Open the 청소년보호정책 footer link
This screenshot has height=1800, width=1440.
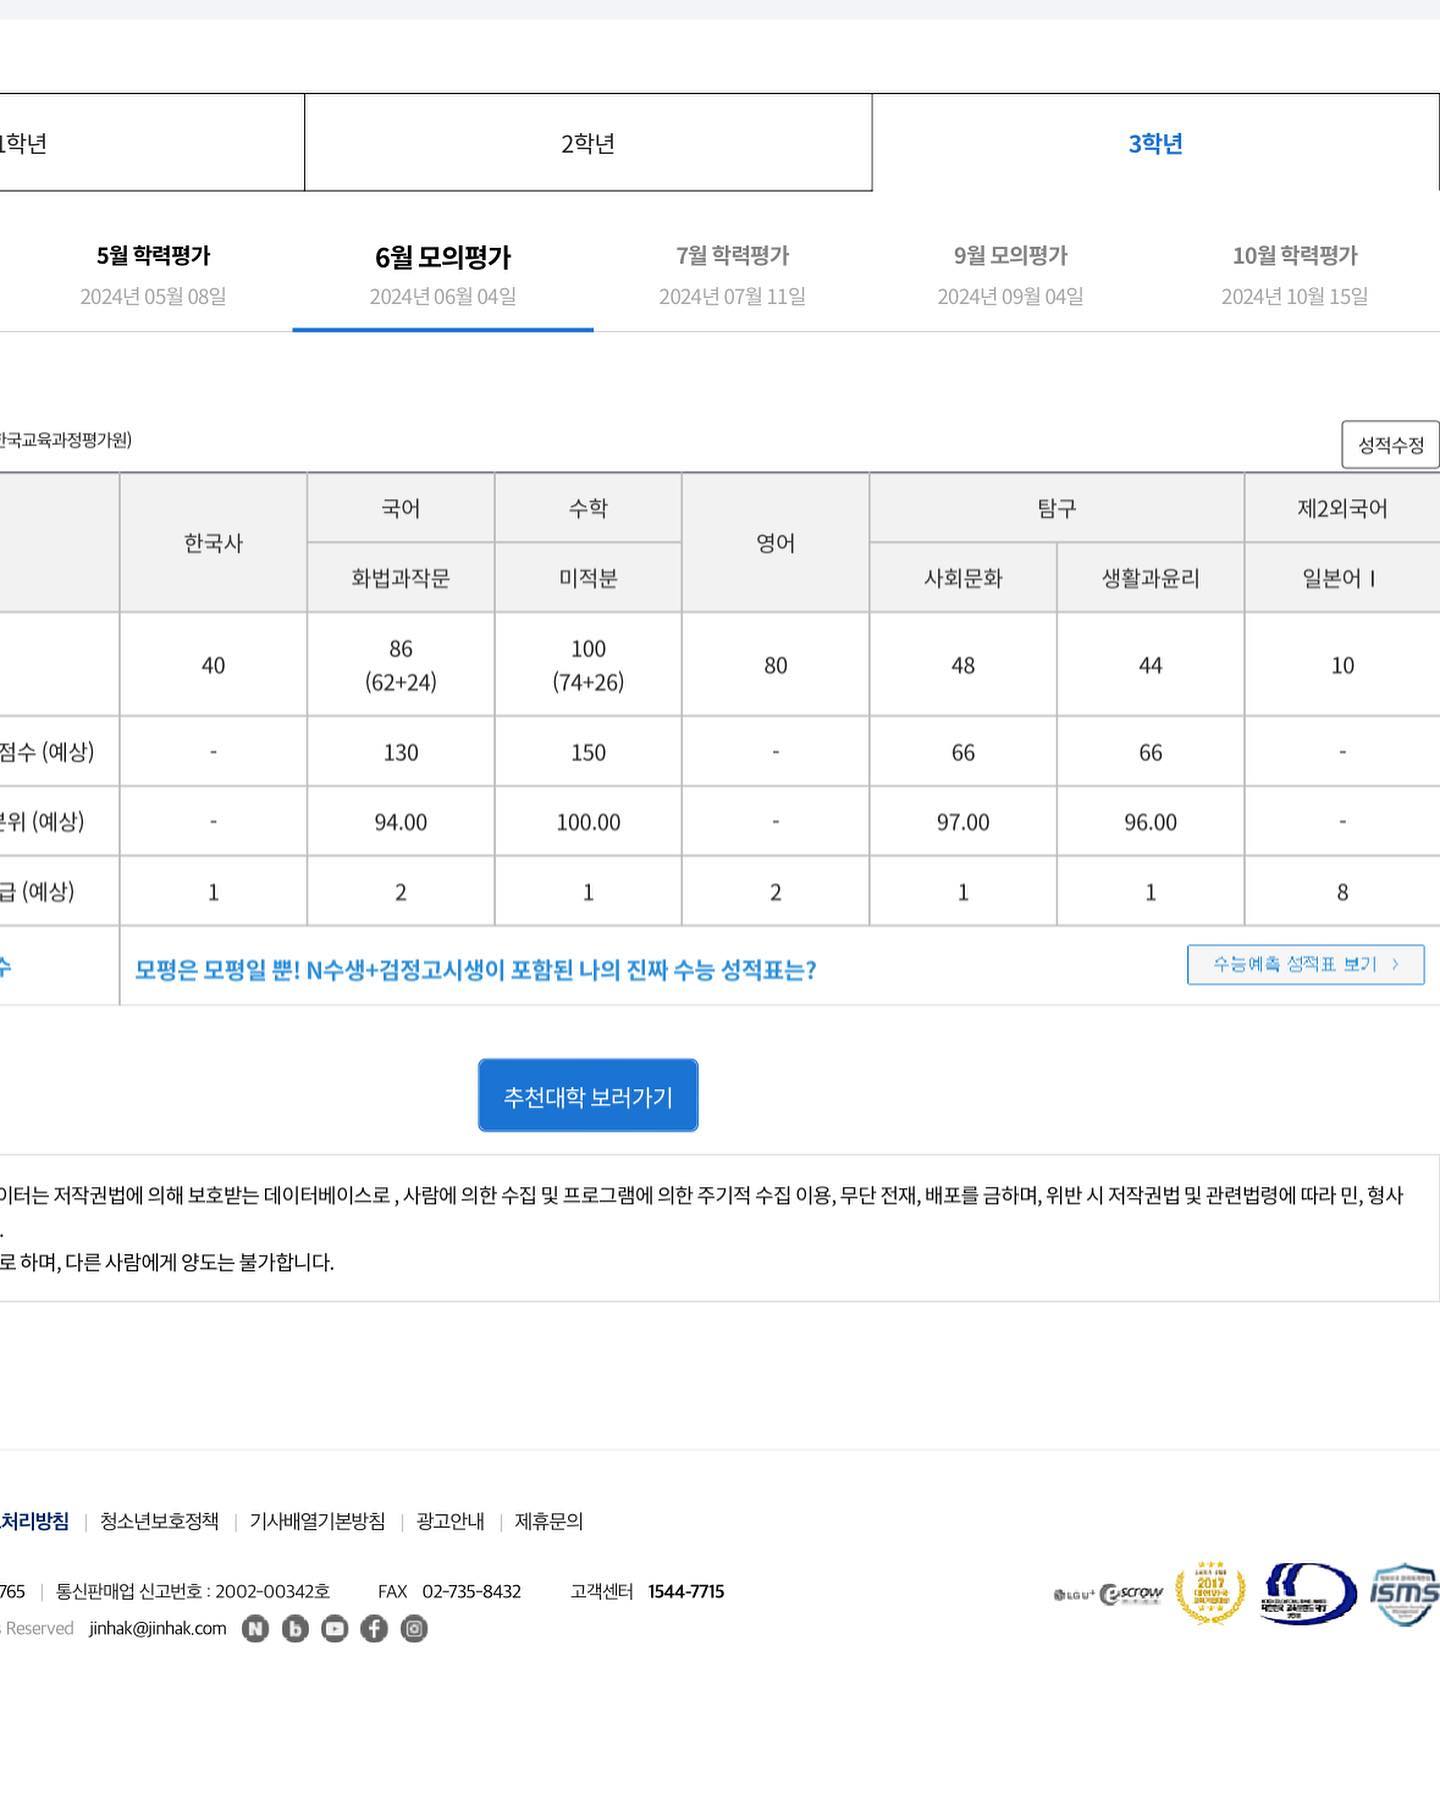pyautogui.click(x=159, y=1521)
